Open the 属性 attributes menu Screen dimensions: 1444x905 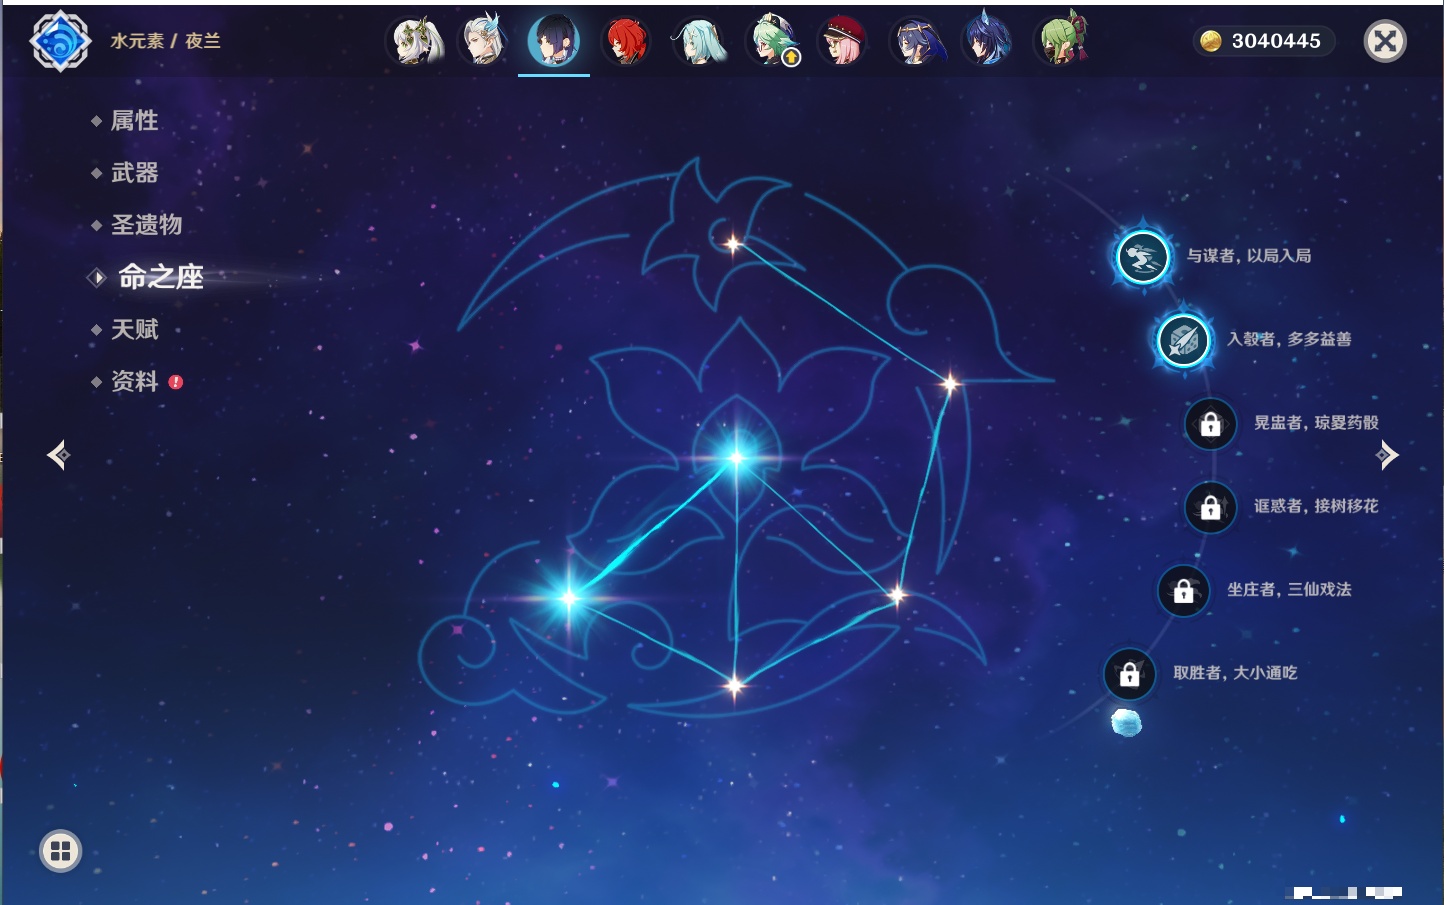(134, 121)
